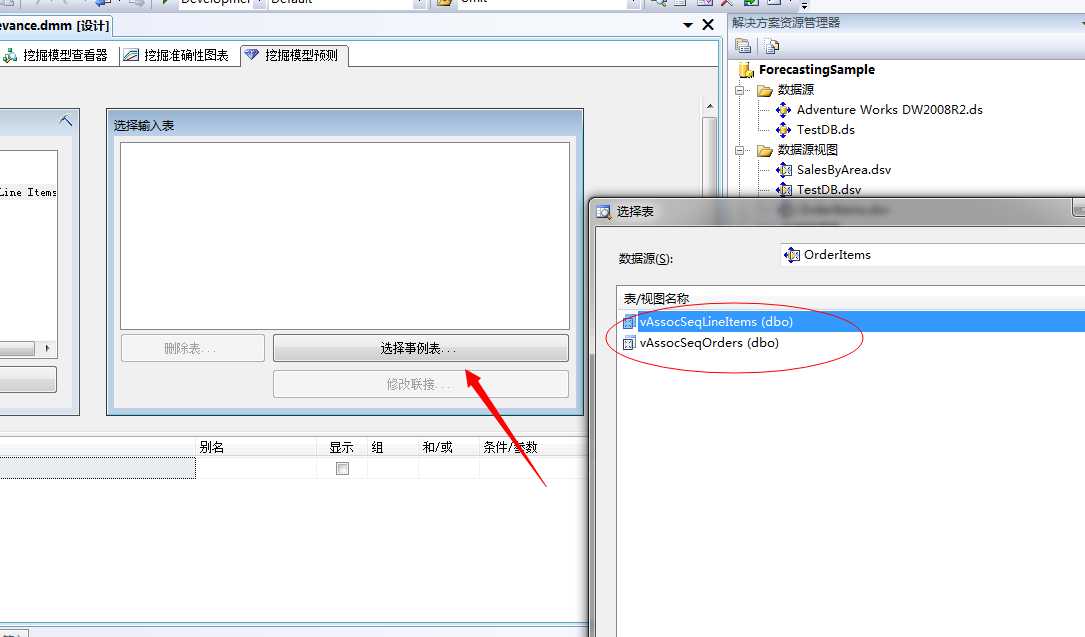
Task: Select the ForecastingSample project node
Action: pyautogui.click(x=817, y=70)
